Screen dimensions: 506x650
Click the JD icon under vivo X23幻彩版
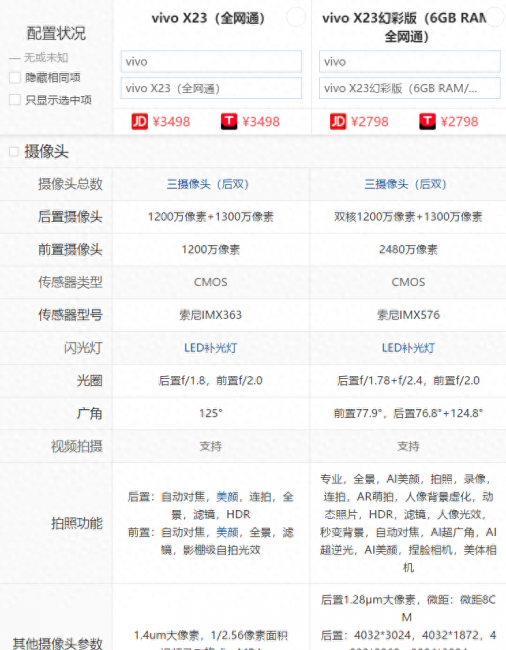click(x=338, y=121)
